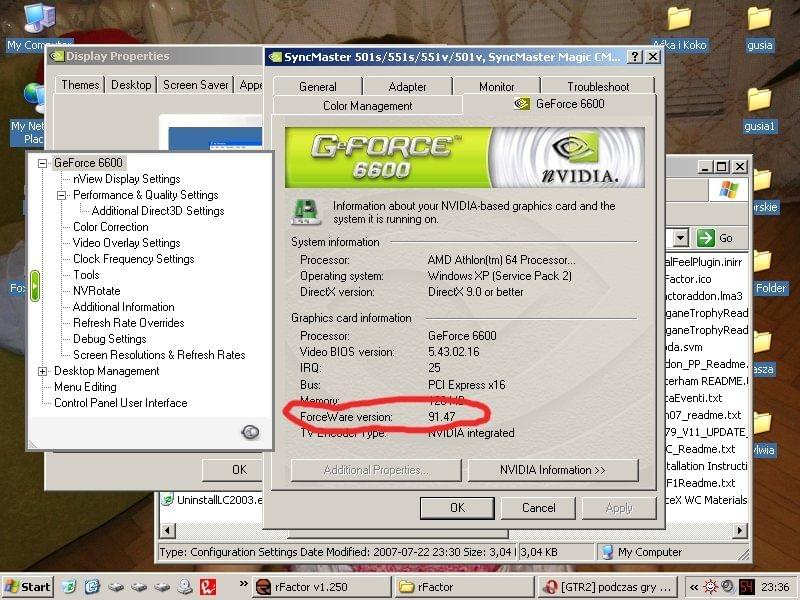Image resolution: width=800 pixels, height=600 pixels.
Task: Click the green NVIDIA flyout menu handle
Action: pyautogui.click(x=35, y=285)
